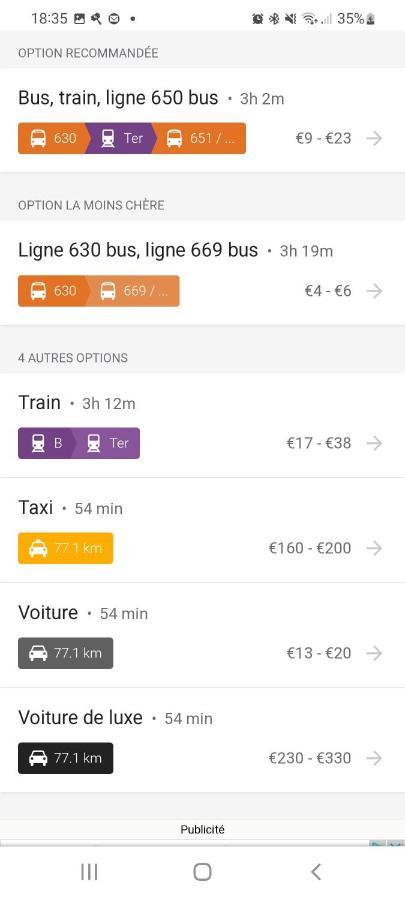Image resolution: width=405 pixels, height=900 pixels.
Task: Tap the 651 bus segment badge
Action: pos(200,138)
